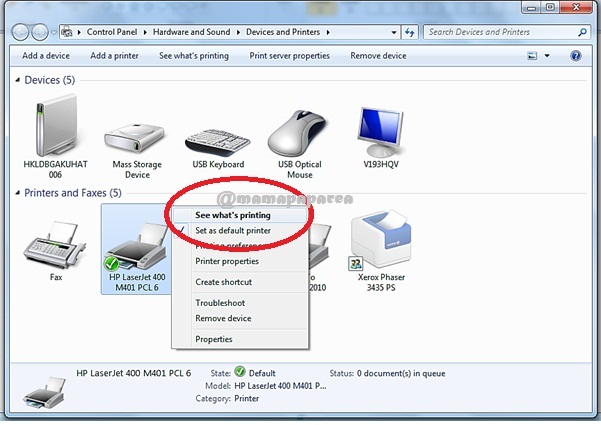Viewport: 601px width, 425px height.
Task: Select the USB Keyboard device icon
Action: coord(218,143)
